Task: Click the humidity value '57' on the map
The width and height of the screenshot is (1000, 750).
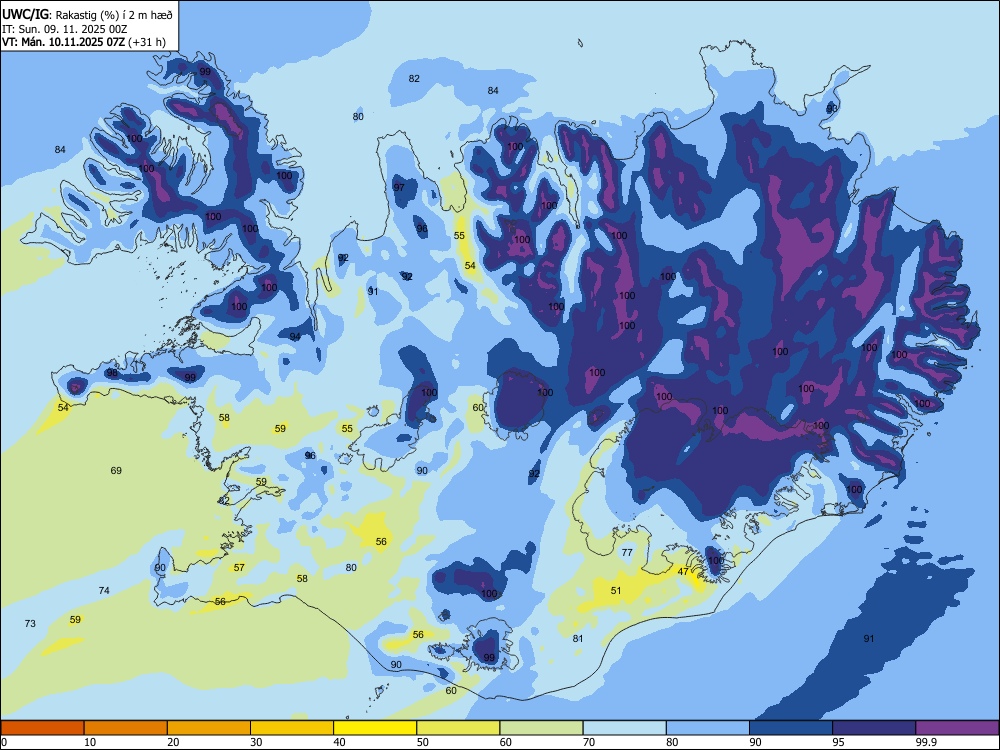Action: pyautogui.click(x=239, y=568)
